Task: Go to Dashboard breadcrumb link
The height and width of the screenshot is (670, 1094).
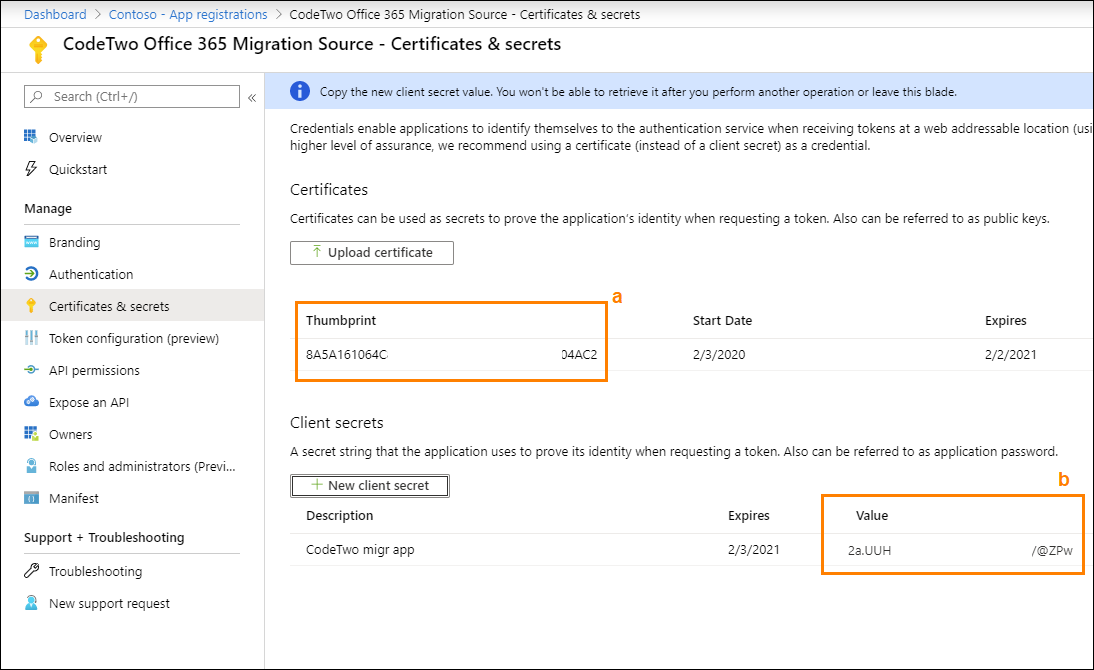Action: click(55, 14)
